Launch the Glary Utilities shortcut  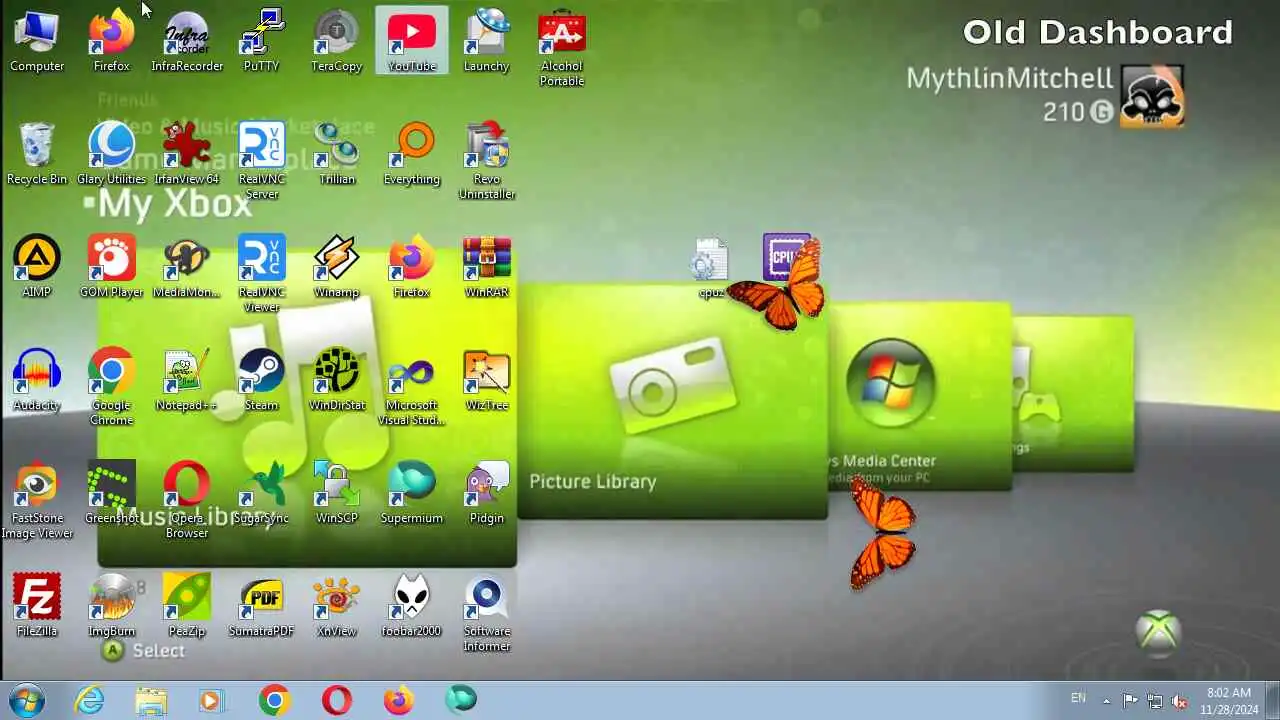click(x=112, y=154)
